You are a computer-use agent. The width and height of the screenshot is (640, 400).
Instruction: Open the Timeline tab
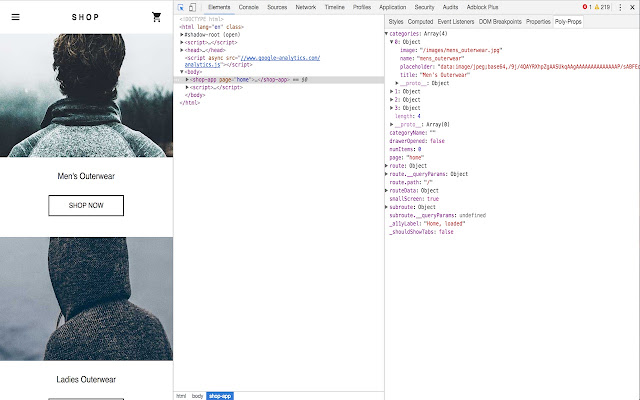coord(335,7)
